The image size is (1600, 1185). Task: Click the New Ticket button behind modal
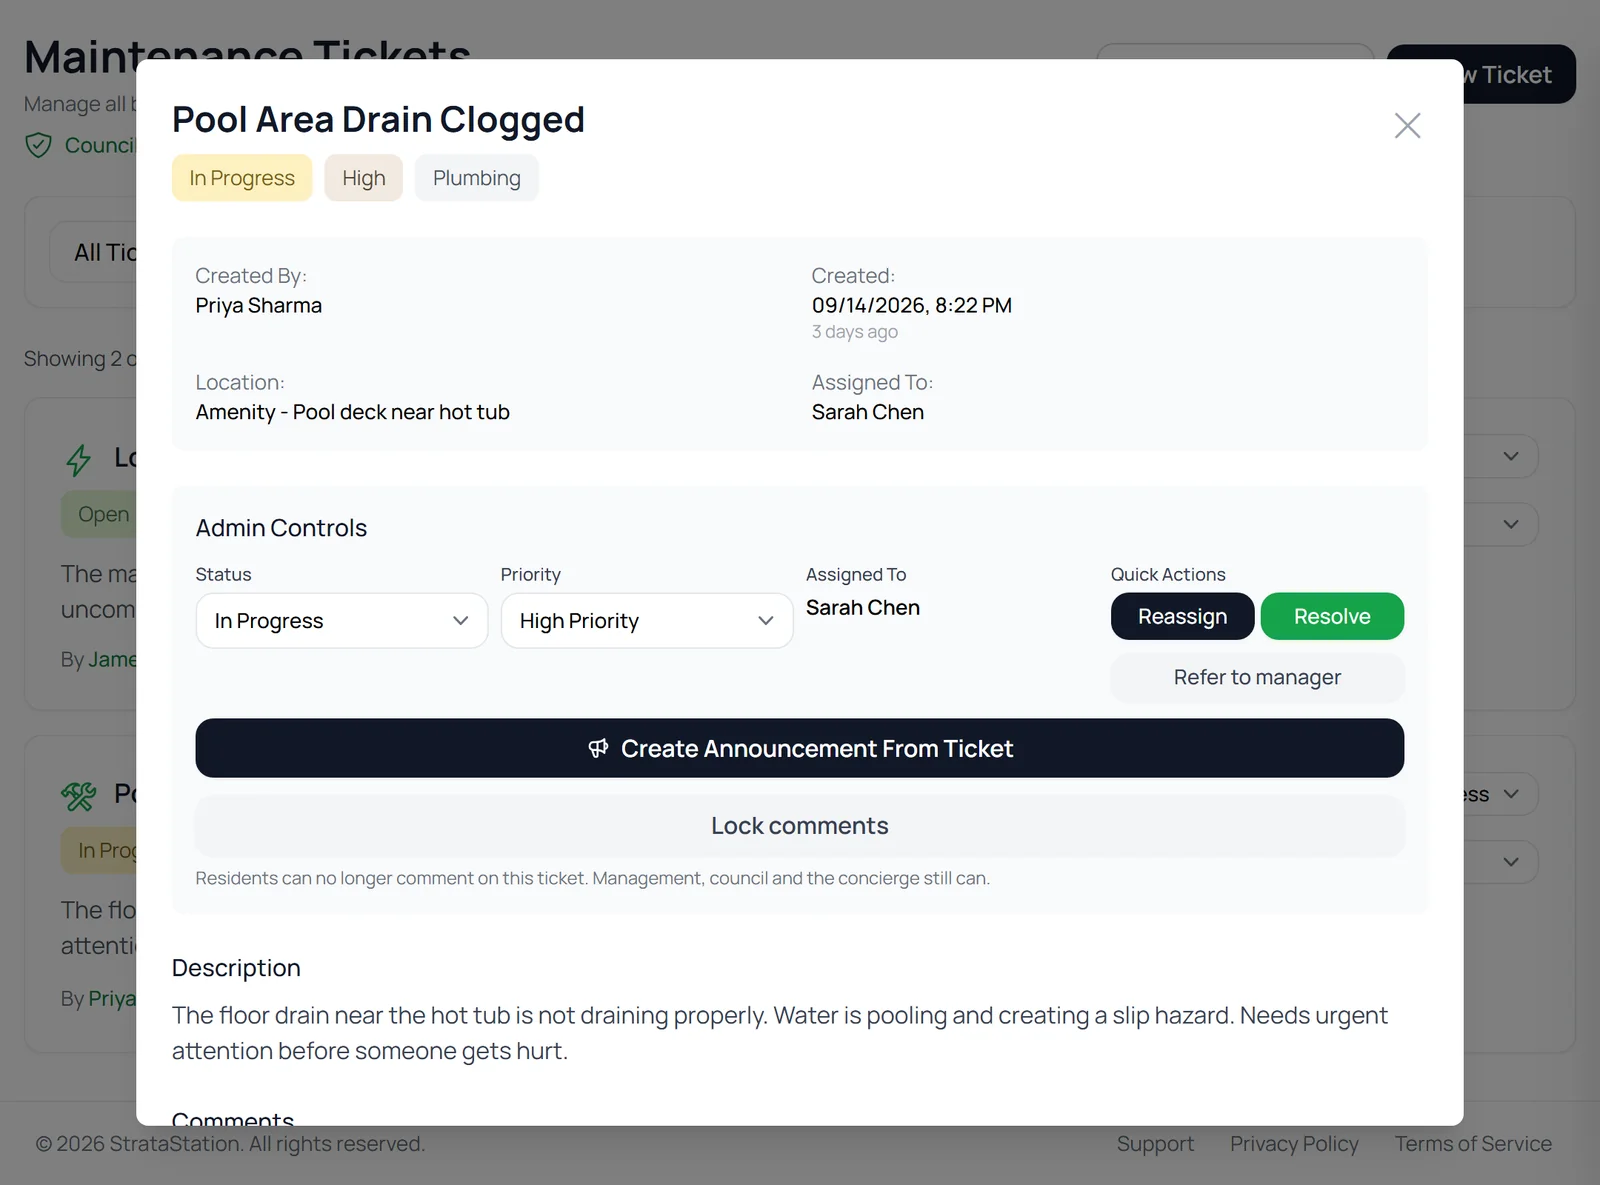(x=1520, y=74)
